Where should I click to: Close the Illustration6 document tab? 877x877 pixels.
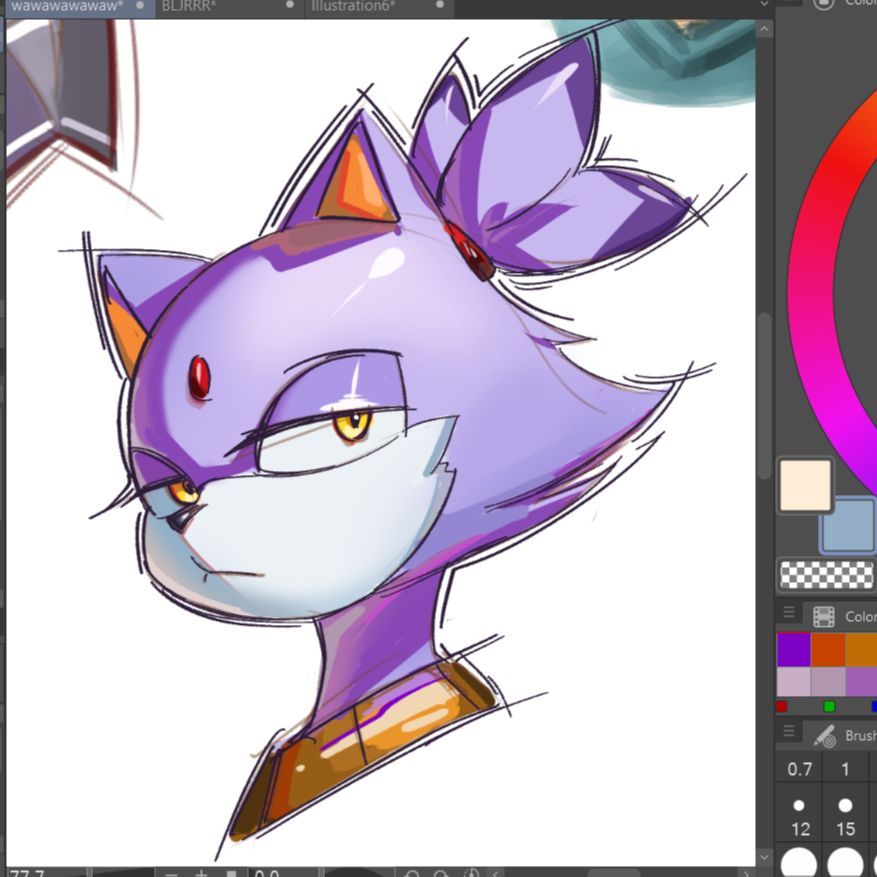(440, 5)
